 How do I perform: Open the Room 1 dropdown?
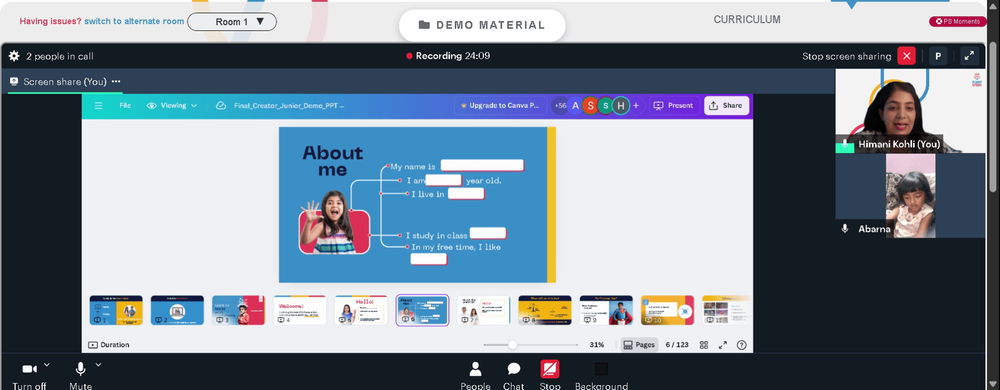[x=232, y=22]
